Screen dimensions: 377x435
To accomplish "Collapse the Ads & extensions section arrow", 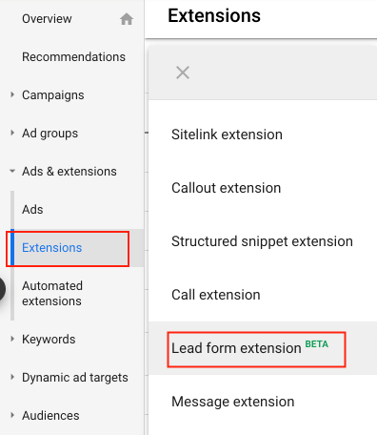I will pyautogui.click(x=12, y=171).
